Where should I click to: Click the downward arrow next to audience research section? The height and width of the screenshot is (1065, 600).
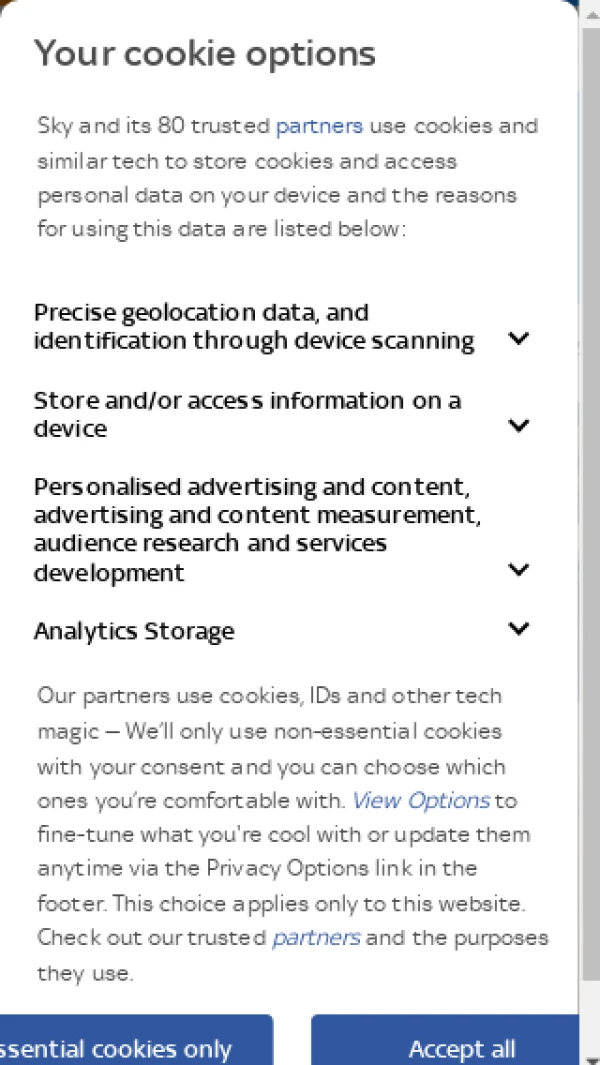[519, 569]
